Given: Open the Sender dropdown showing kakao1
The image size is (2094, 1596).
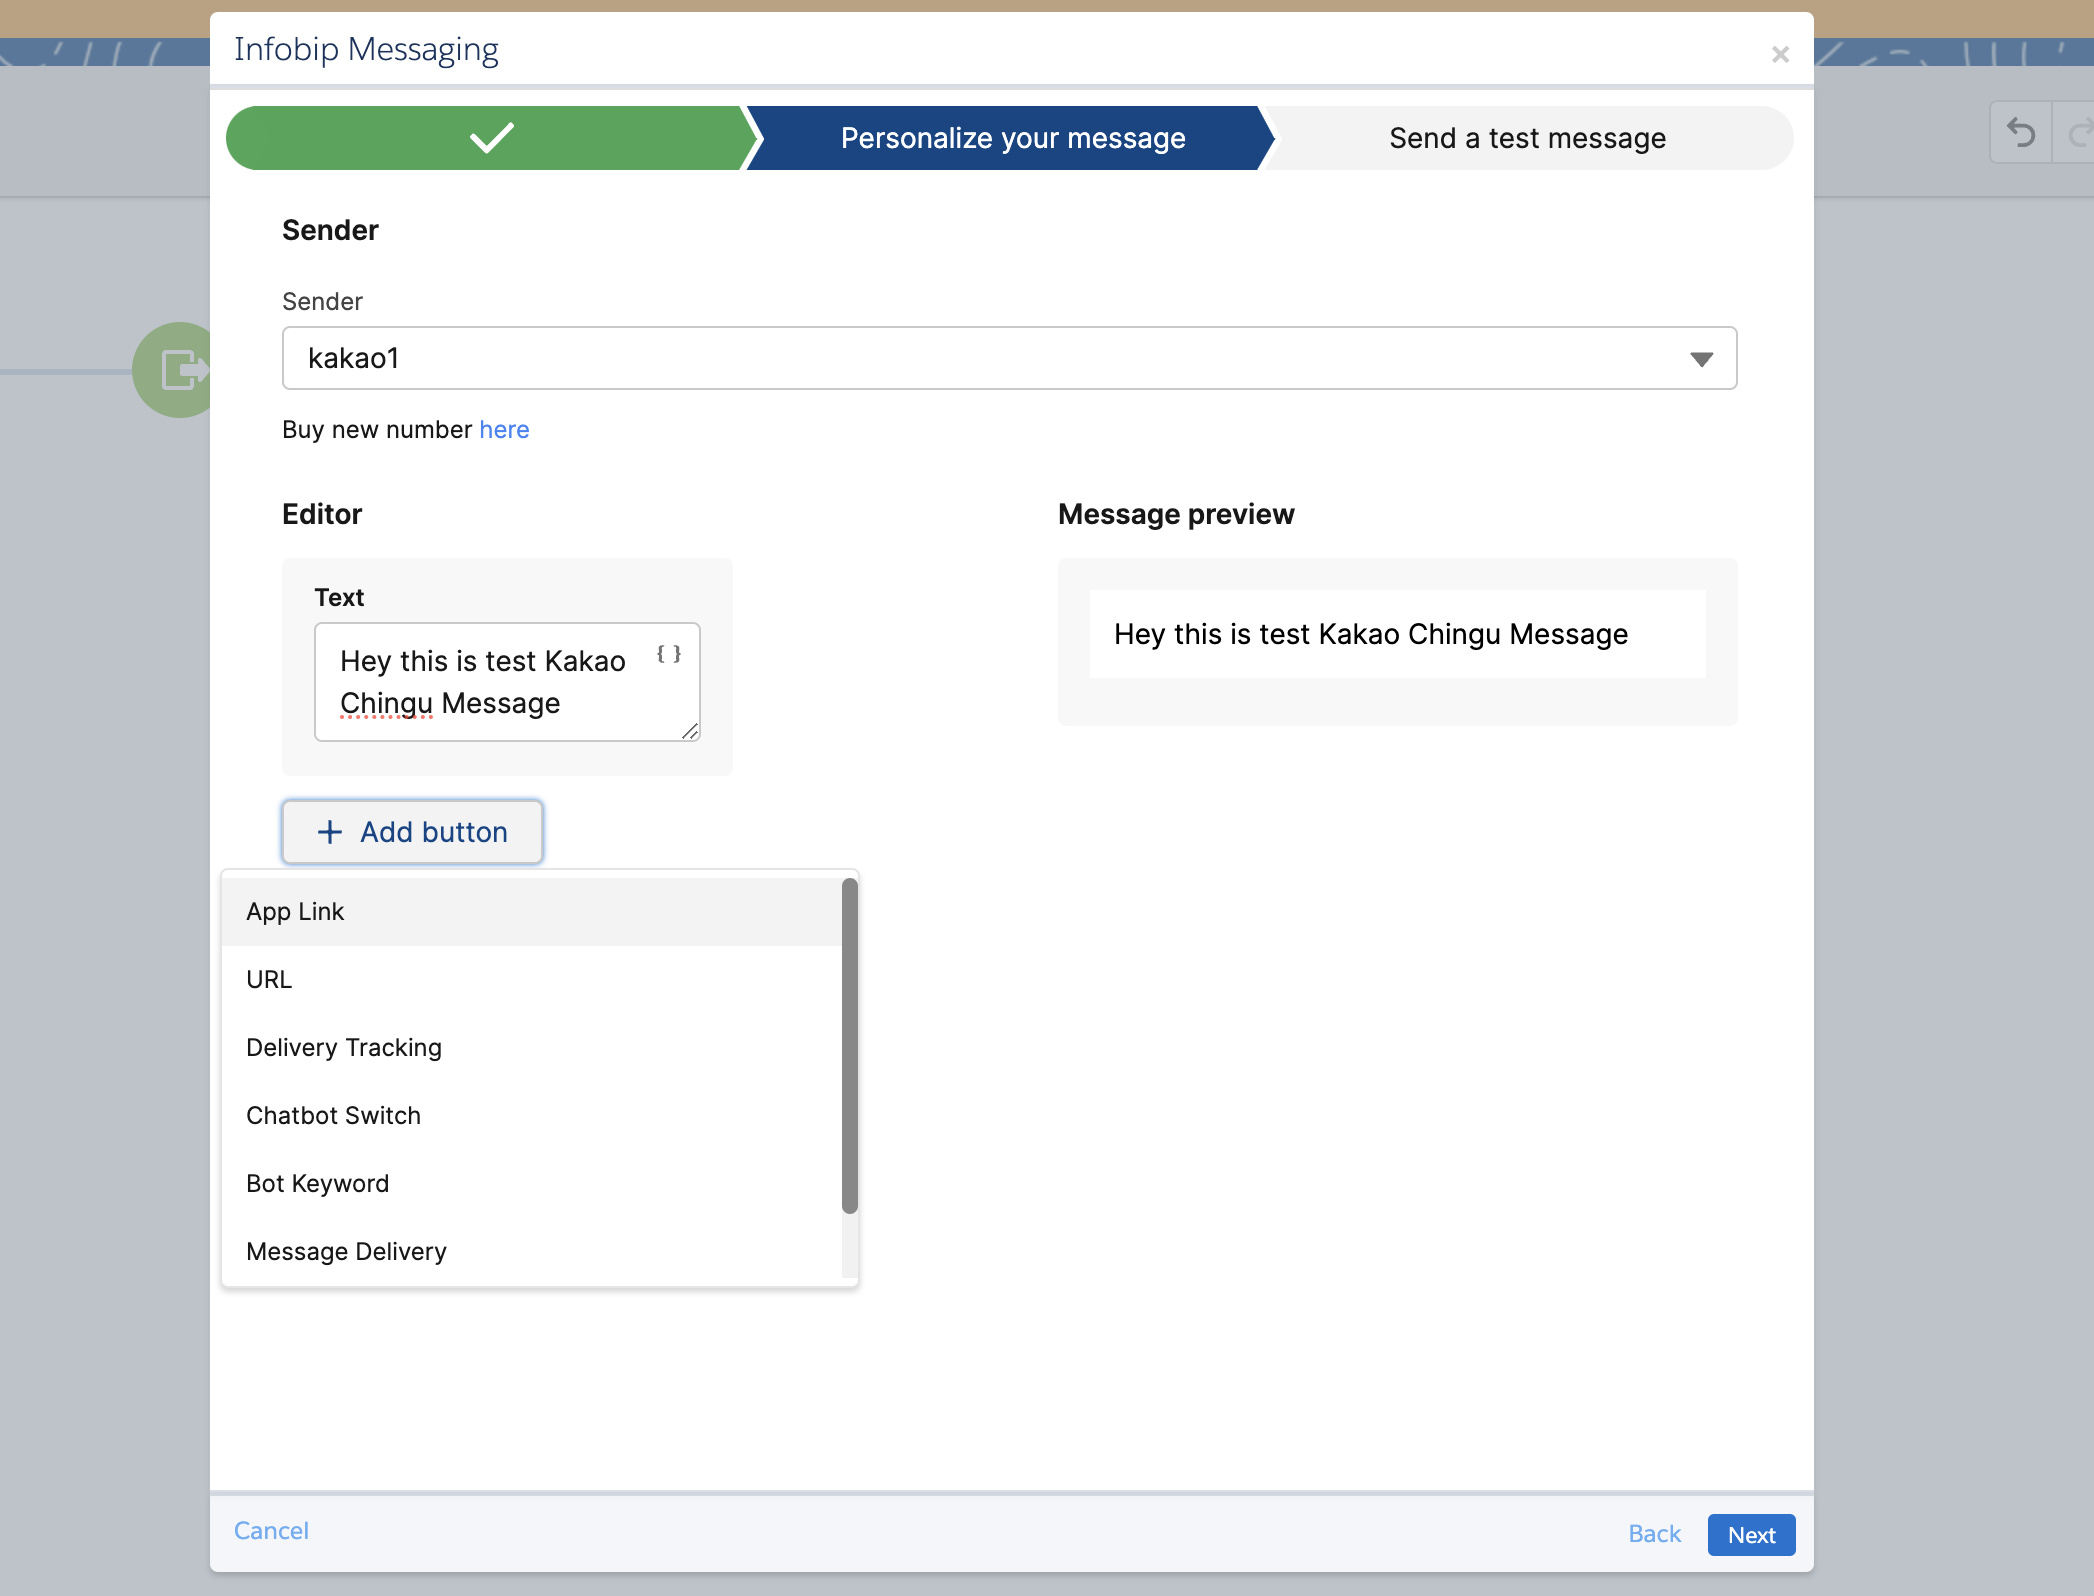Looking at the screenshot, I should tap(1009, 358).
